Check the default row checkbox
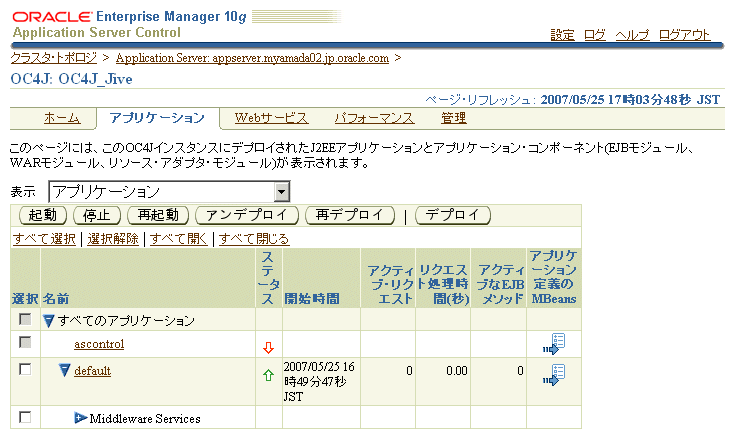 tap(25, 369)
